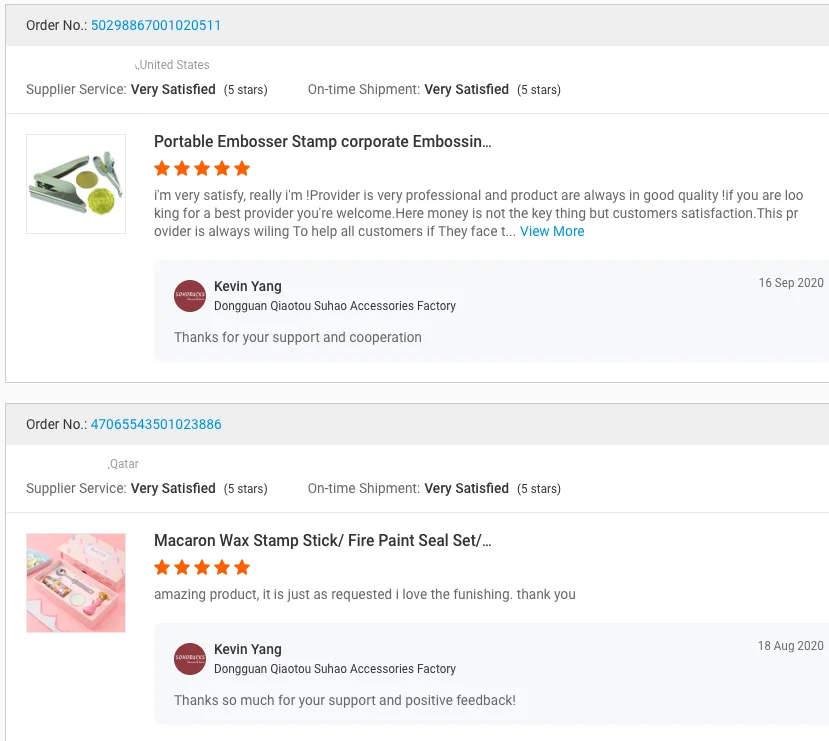Screen dimensions: 829x741
Task: Click the Qatar buyer location text
Action: point(124,464)
